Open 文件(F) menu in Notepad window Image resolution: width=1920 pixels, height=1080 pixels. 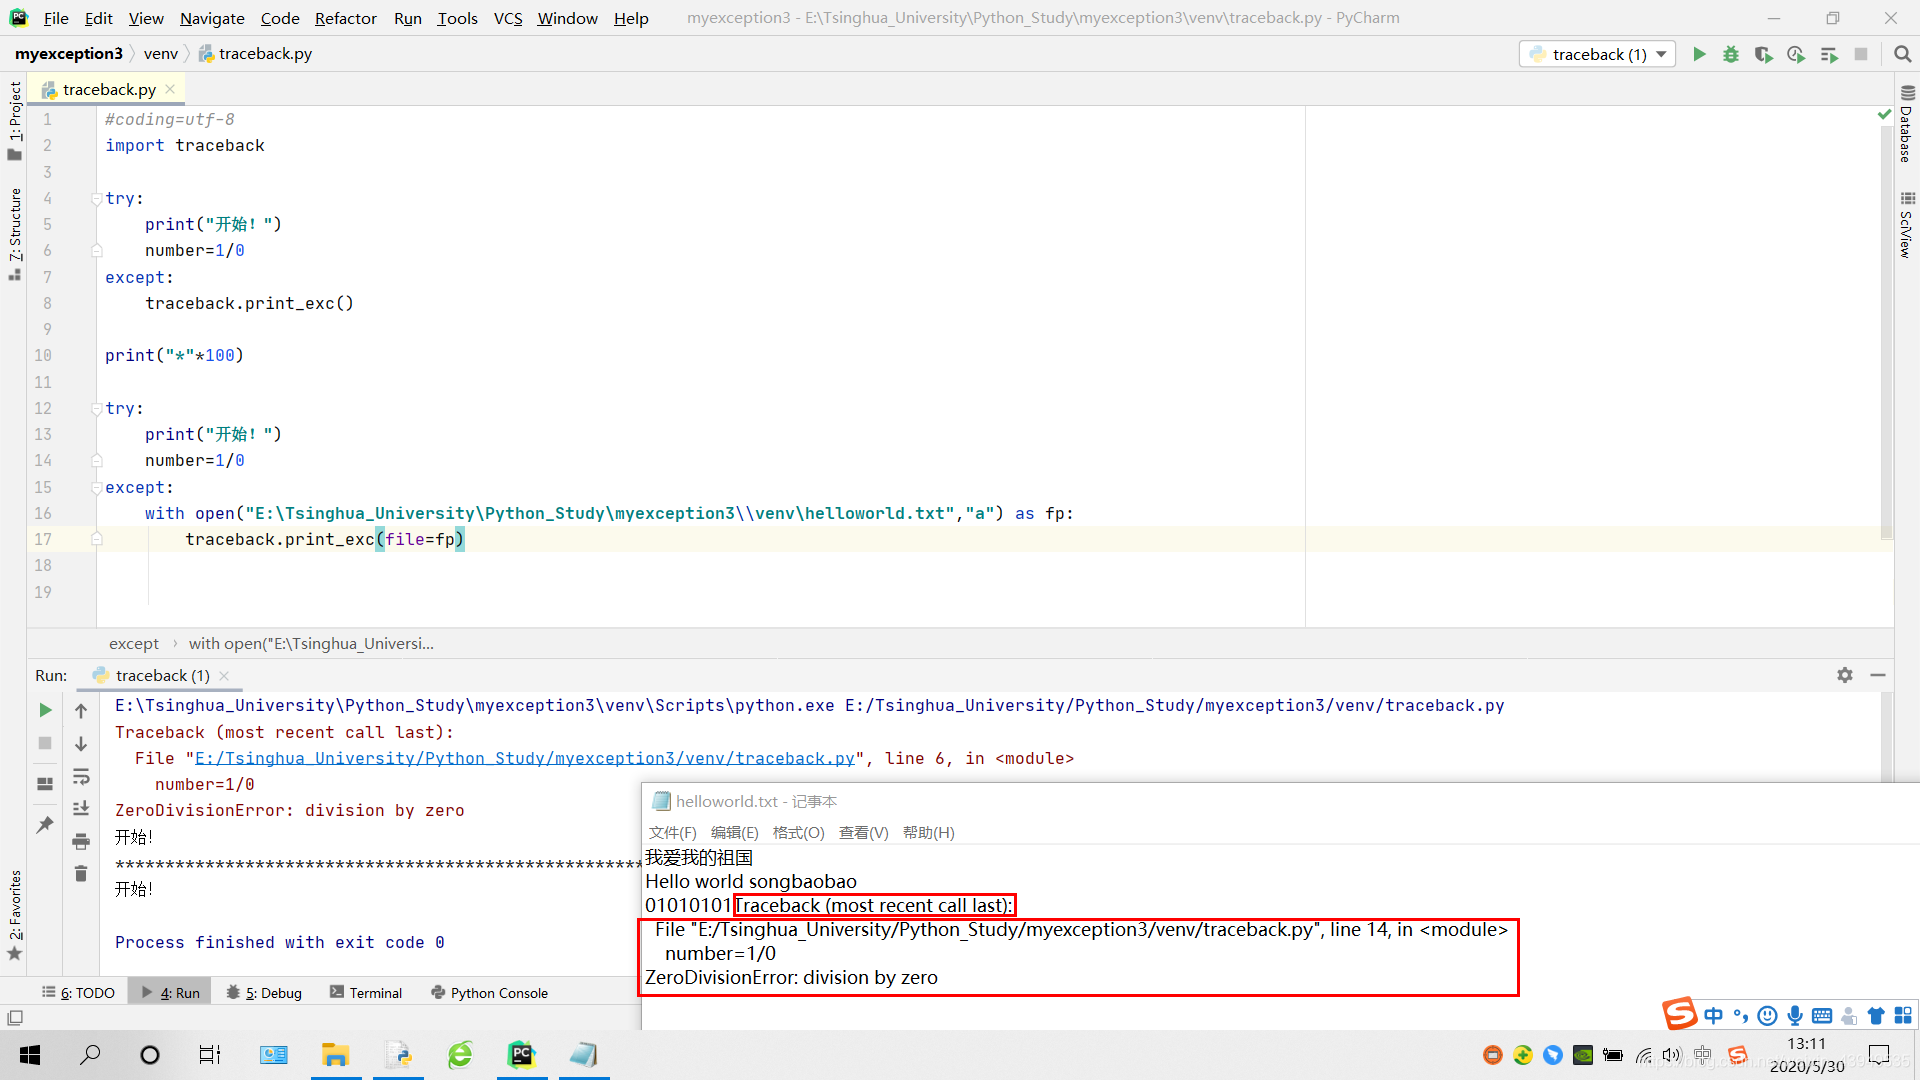click(x=672, y=832)
